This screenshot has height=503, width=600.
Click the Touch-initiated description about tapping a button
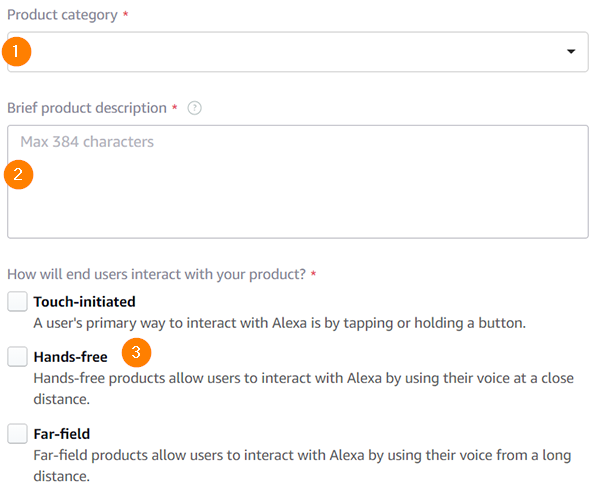click(x=280, y=323)
